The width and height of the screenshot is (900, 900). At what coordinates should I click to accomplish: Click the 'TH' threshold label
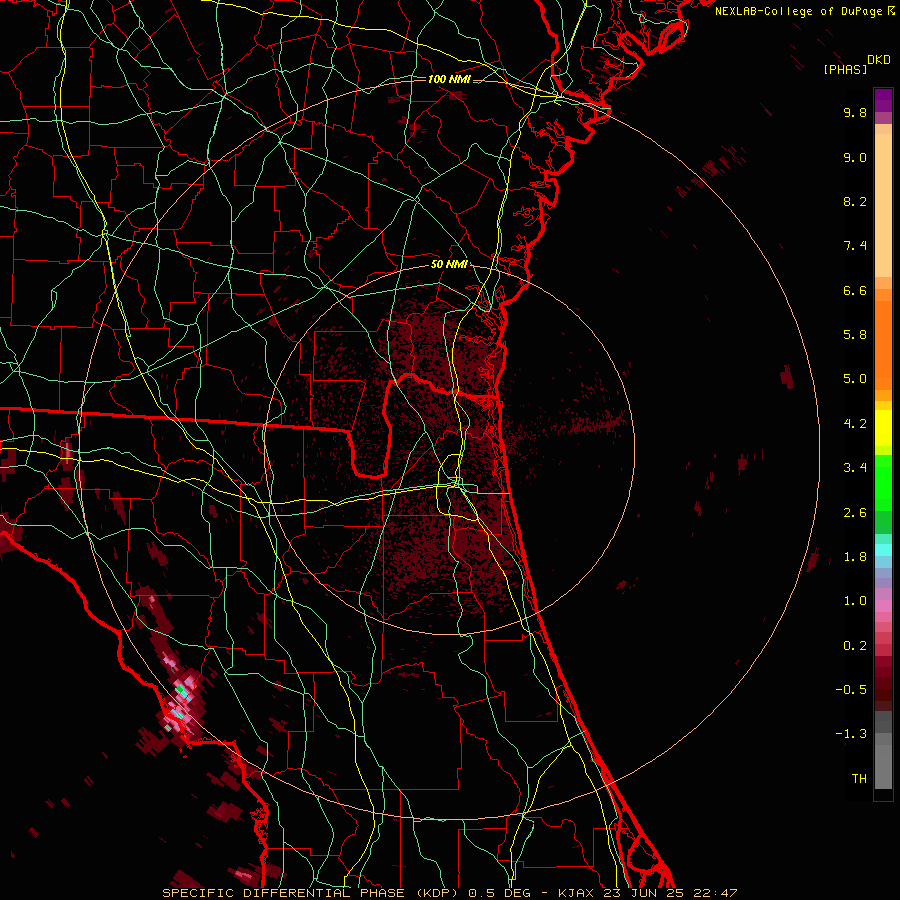[859, 779]
